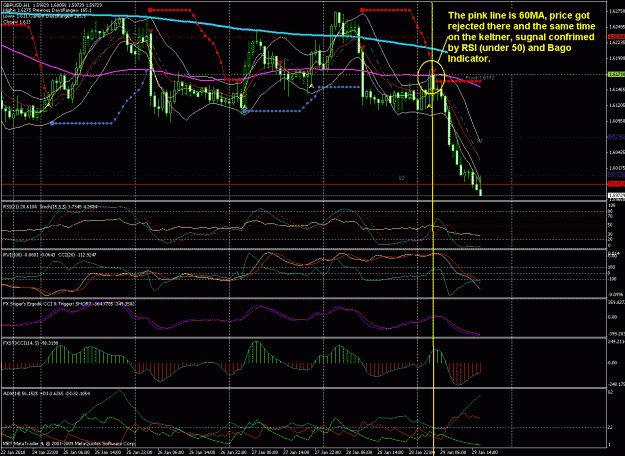Select the RSI Stoch indicator label
The height and width of the screenshot is (456, 625).
point(50,207)
